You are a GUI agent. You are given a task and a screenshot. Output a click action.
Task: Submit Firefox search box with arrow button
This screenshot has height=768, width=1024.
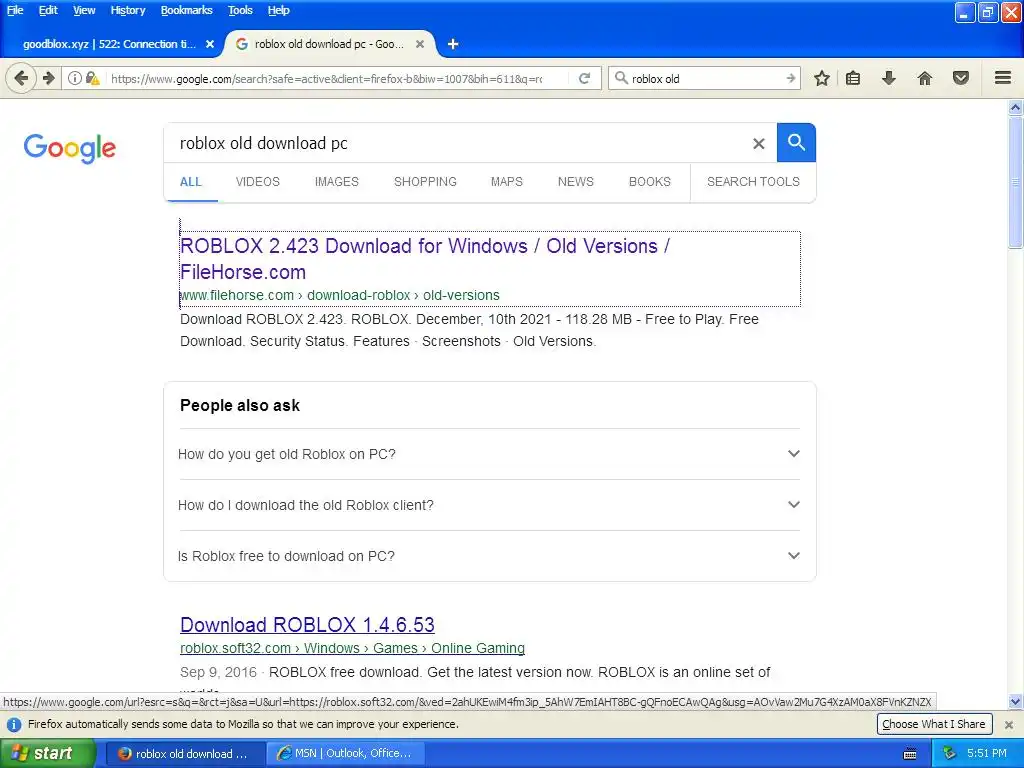791,78
